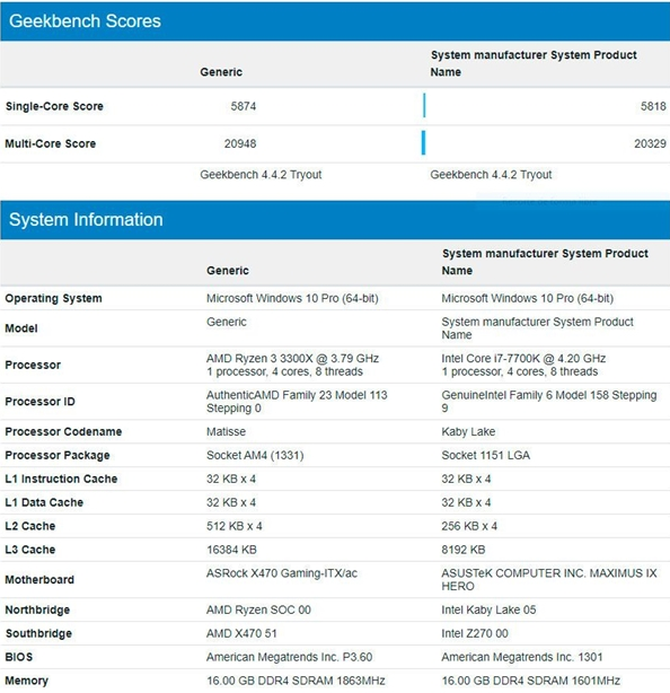670x693 pixels.
Task: Select the L2 Cache row label
Action: pyautogui.click(x=30, y=526)
